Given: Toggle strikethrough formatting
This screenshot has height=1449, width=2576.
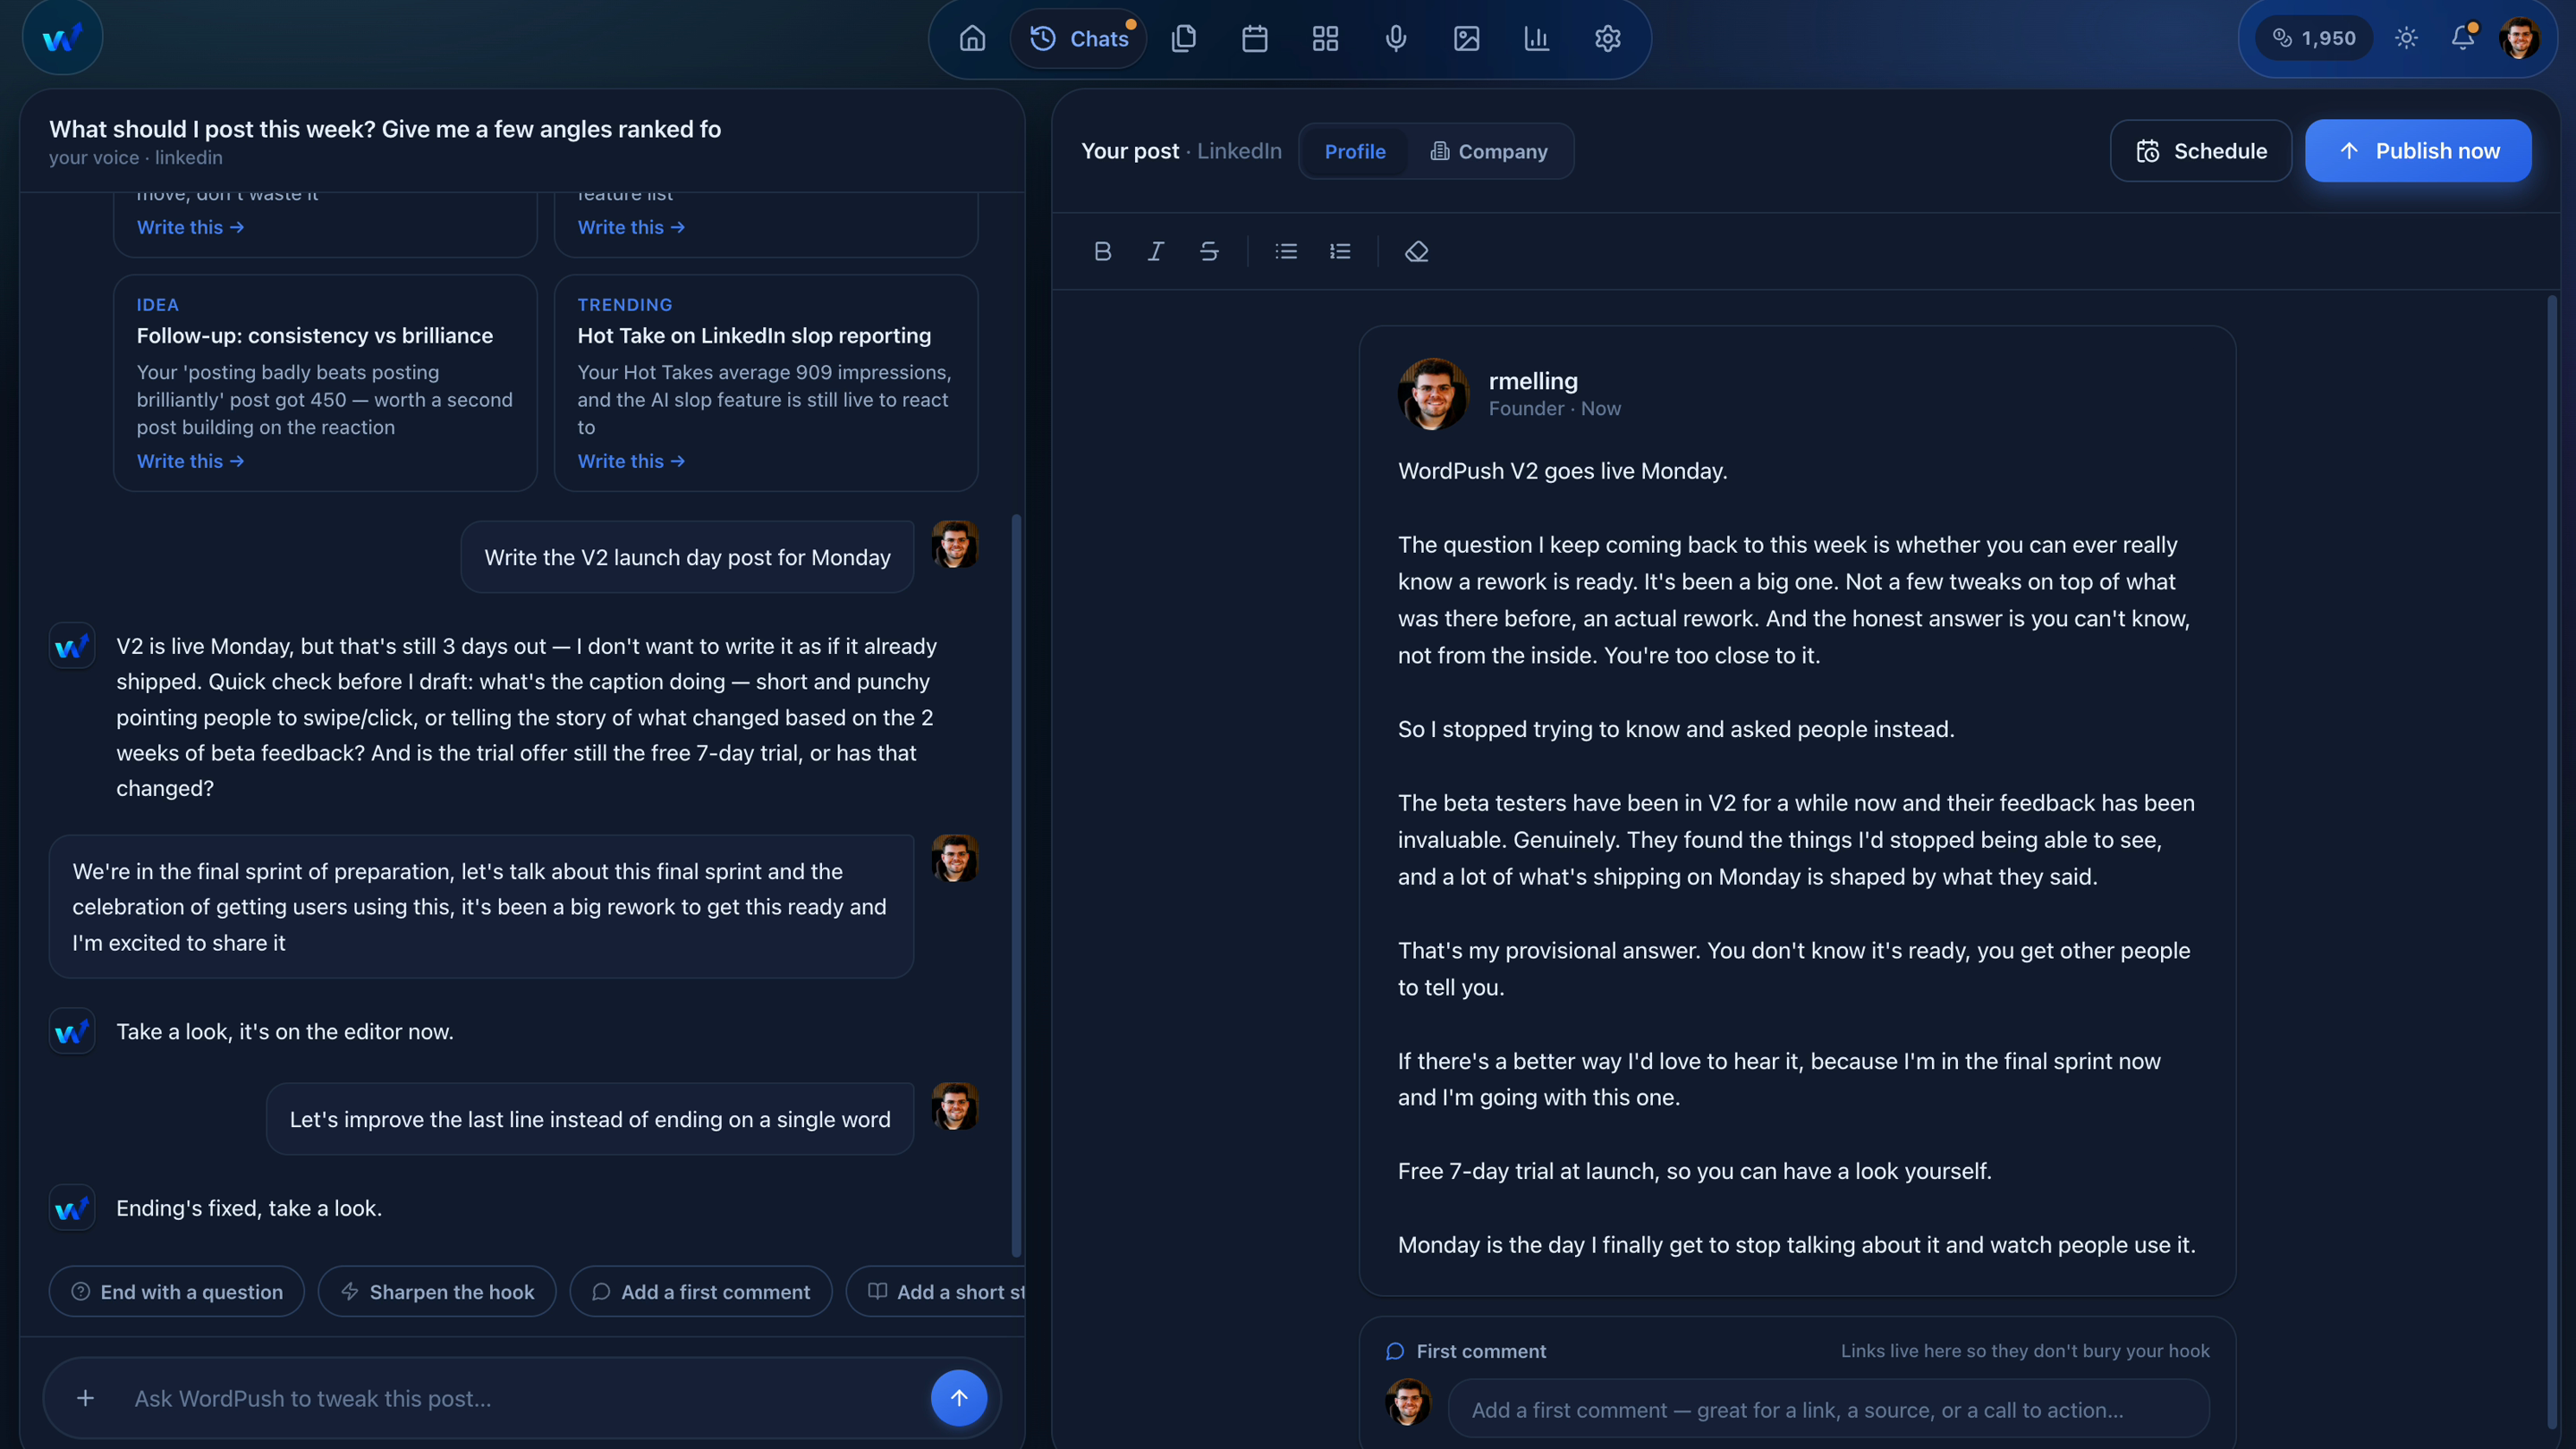Looking at the screenshot, I should (1209, 251).
